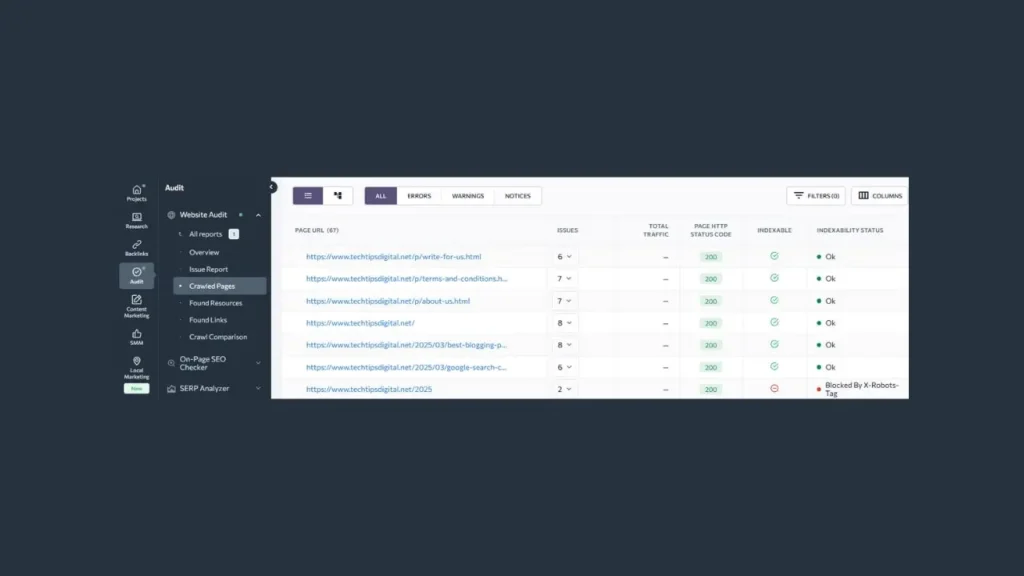The width and height of the screenshot is (1024, 576).
Task: Open the techtipsdigital.net homepage link
Action: 360,323
